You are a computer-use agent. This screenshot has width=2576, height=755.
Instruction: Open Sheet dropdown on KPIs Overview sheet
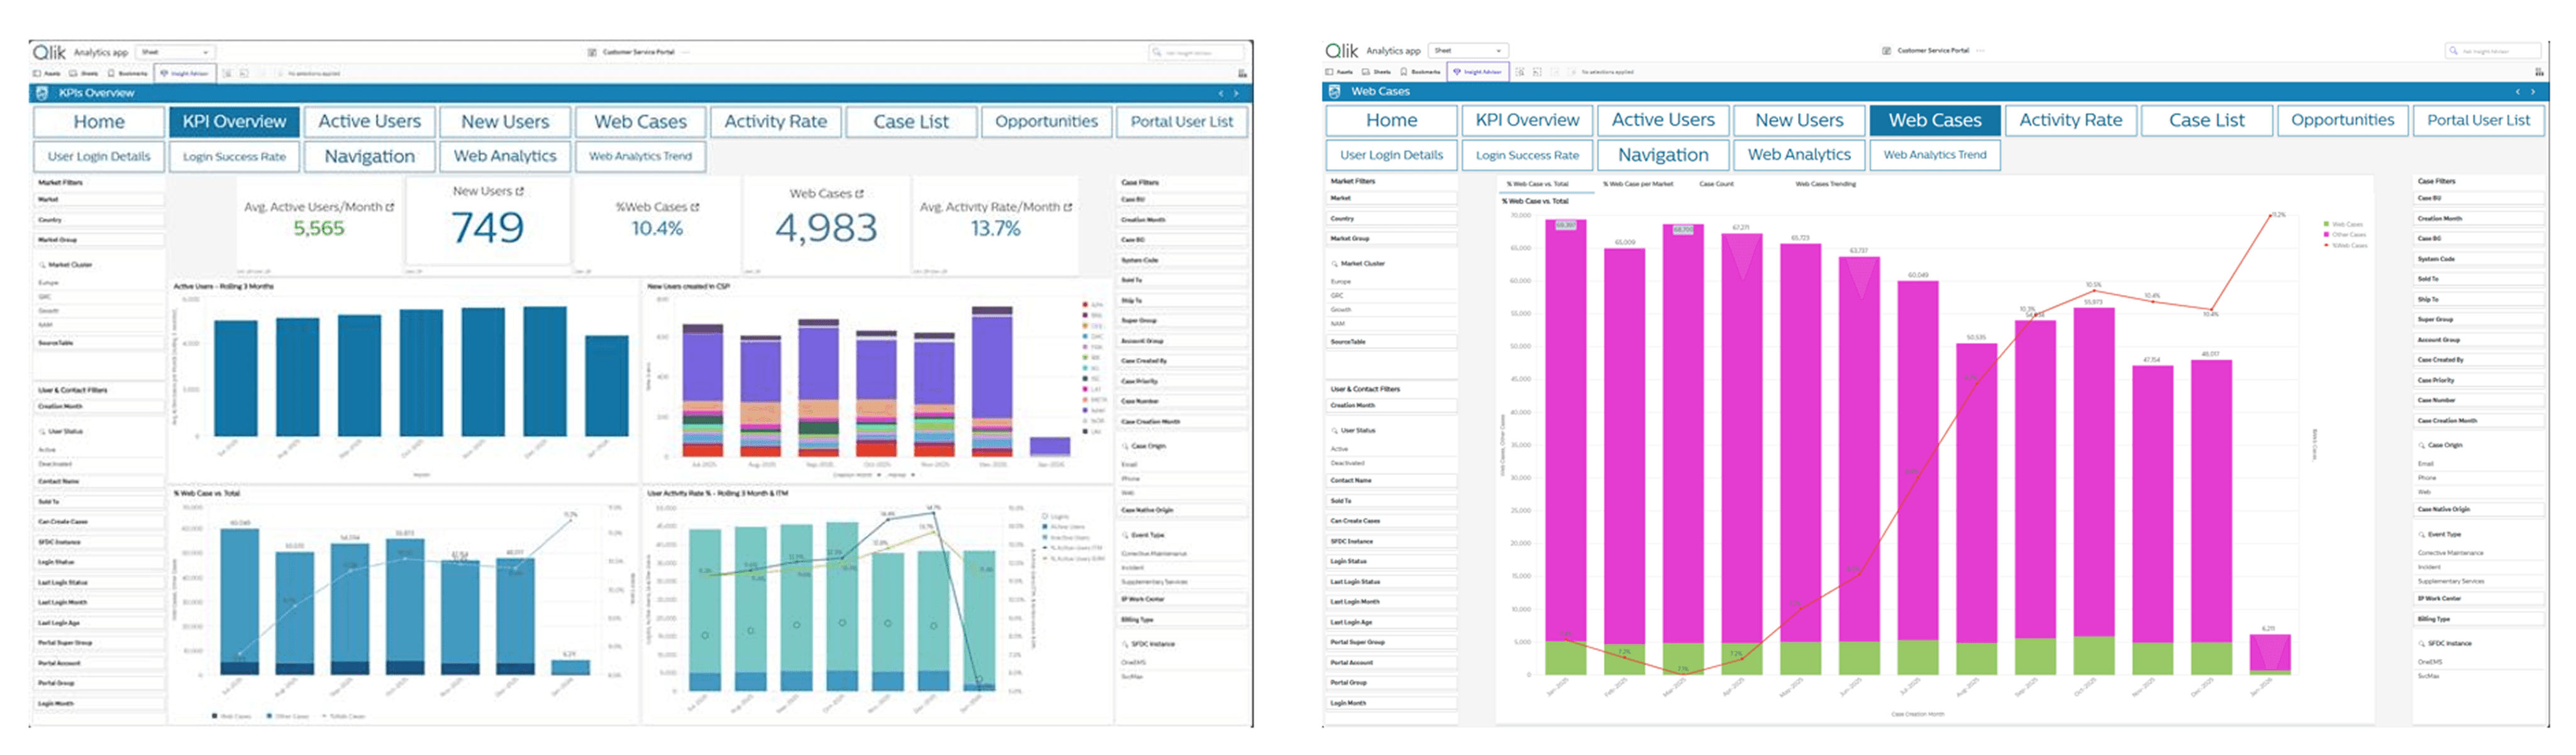[x=175, y=52]
